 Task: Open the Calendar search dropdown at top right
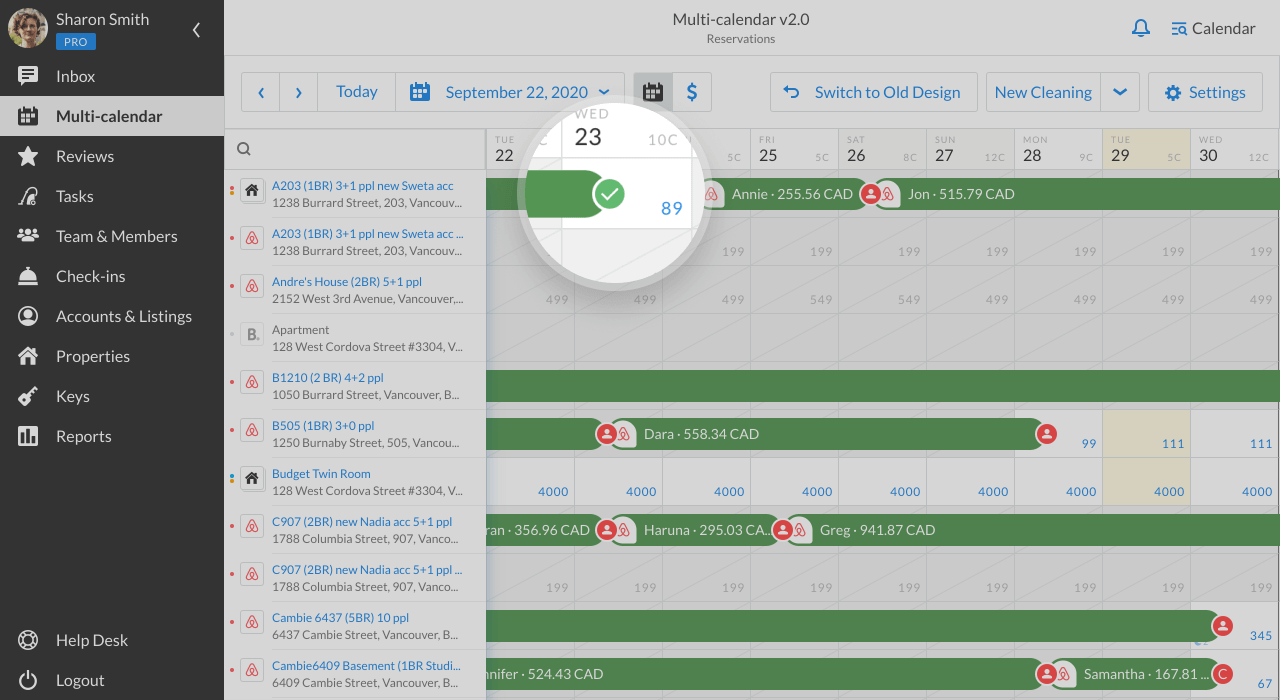coord(1213,28)
